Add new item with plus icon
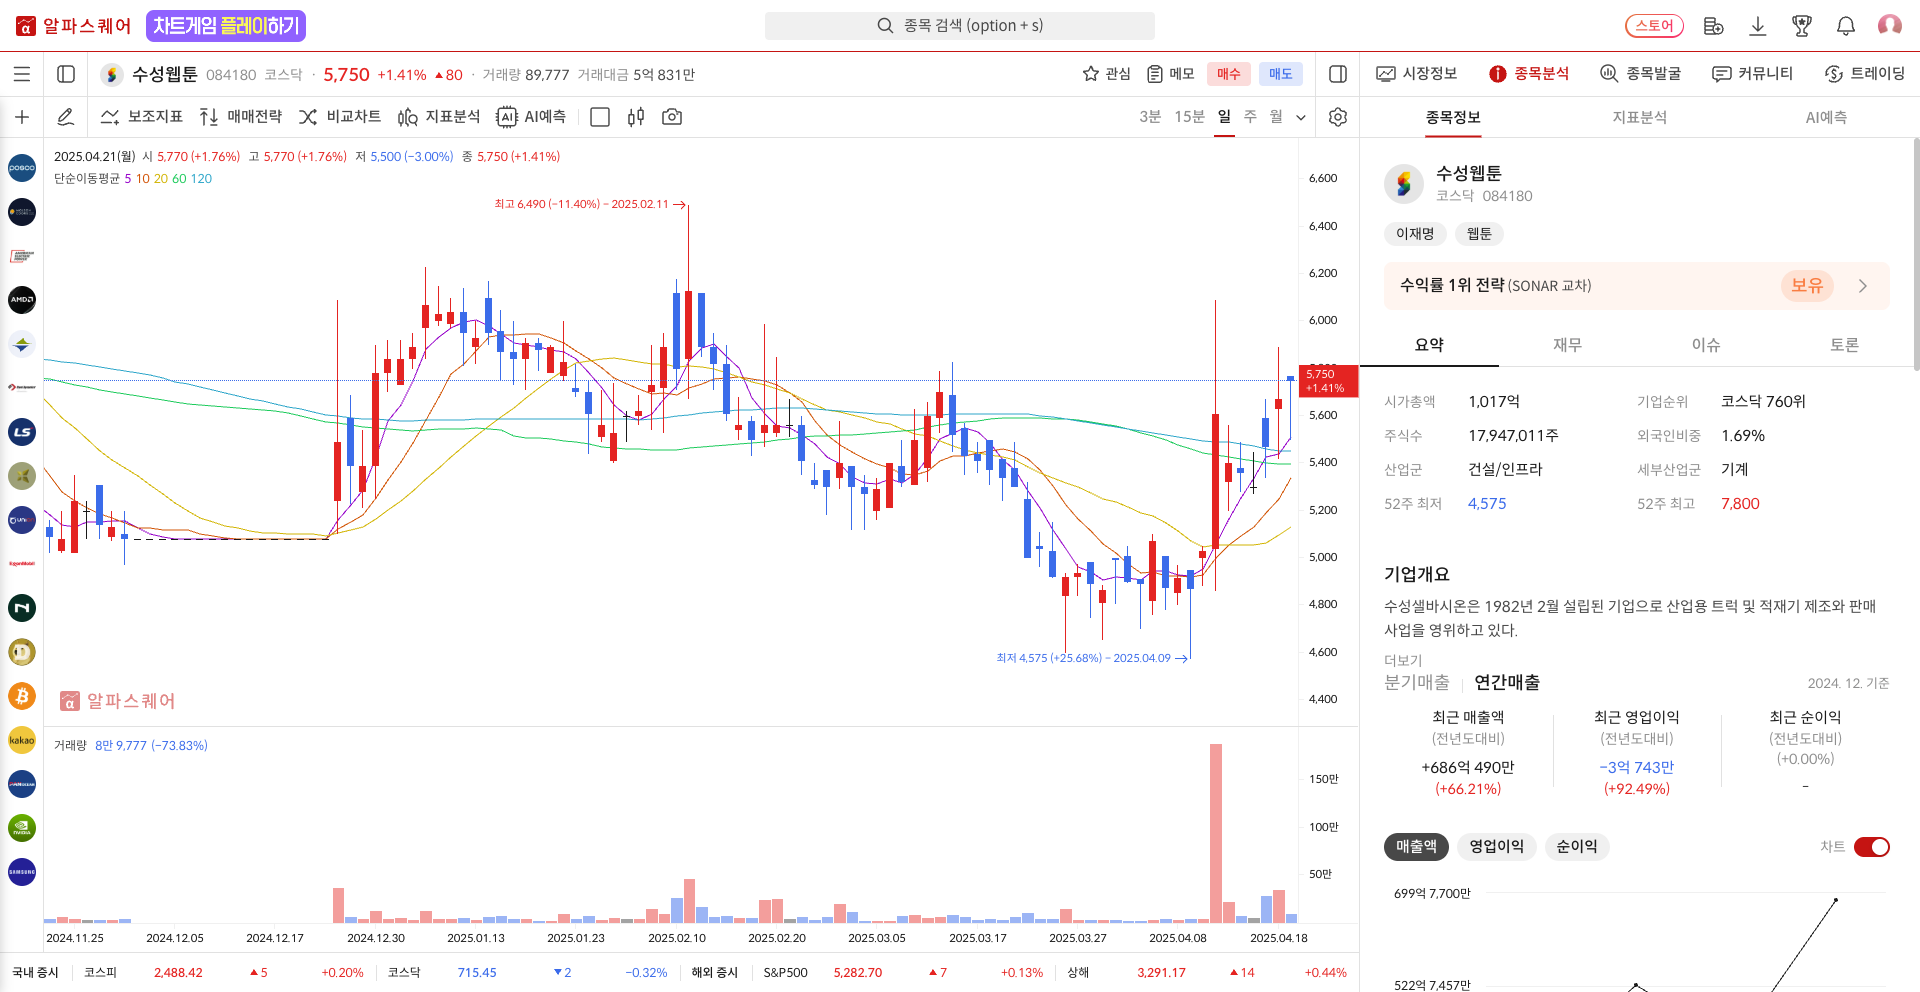This screenshot has width=1920, height=992. coord(22,117)
